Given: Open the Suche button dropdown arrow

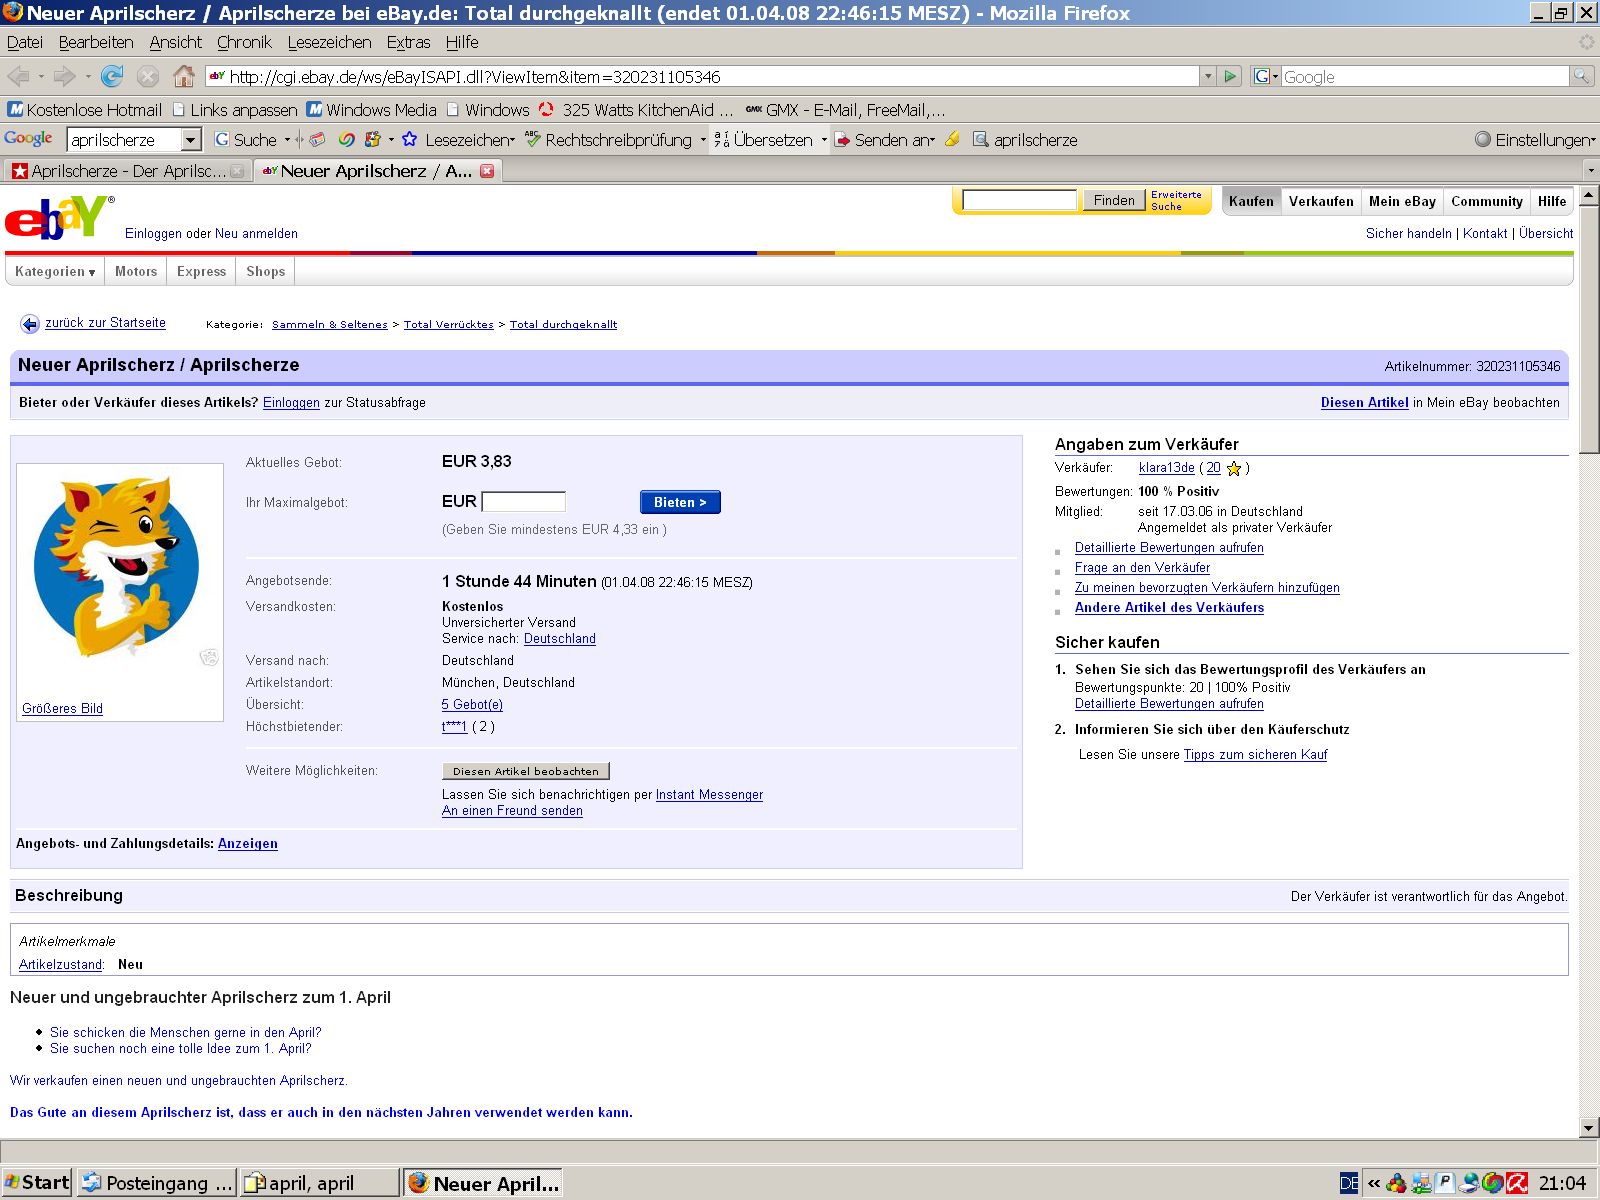Looking at the screenshot, I should (x=287, y=139).
